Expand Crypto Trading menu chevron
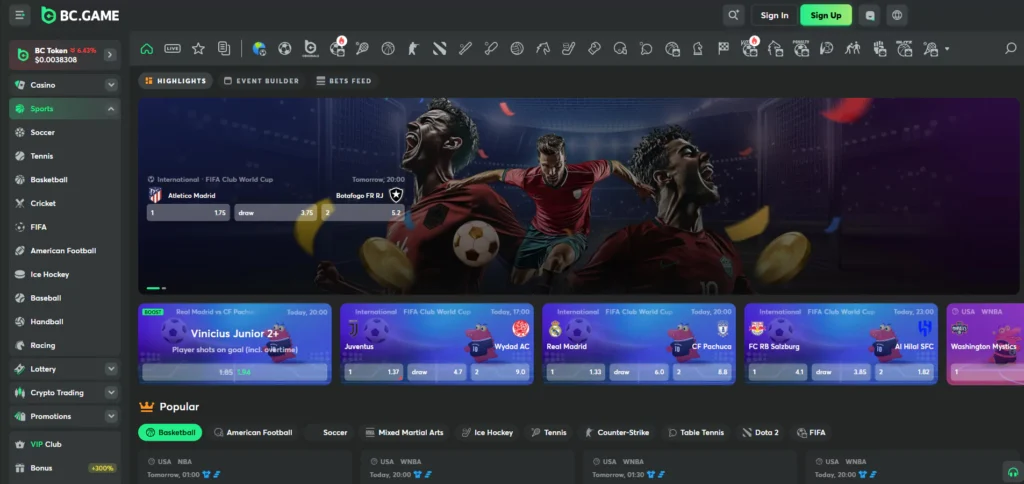This screenshot has height=484, width=1024. (111, 393)
